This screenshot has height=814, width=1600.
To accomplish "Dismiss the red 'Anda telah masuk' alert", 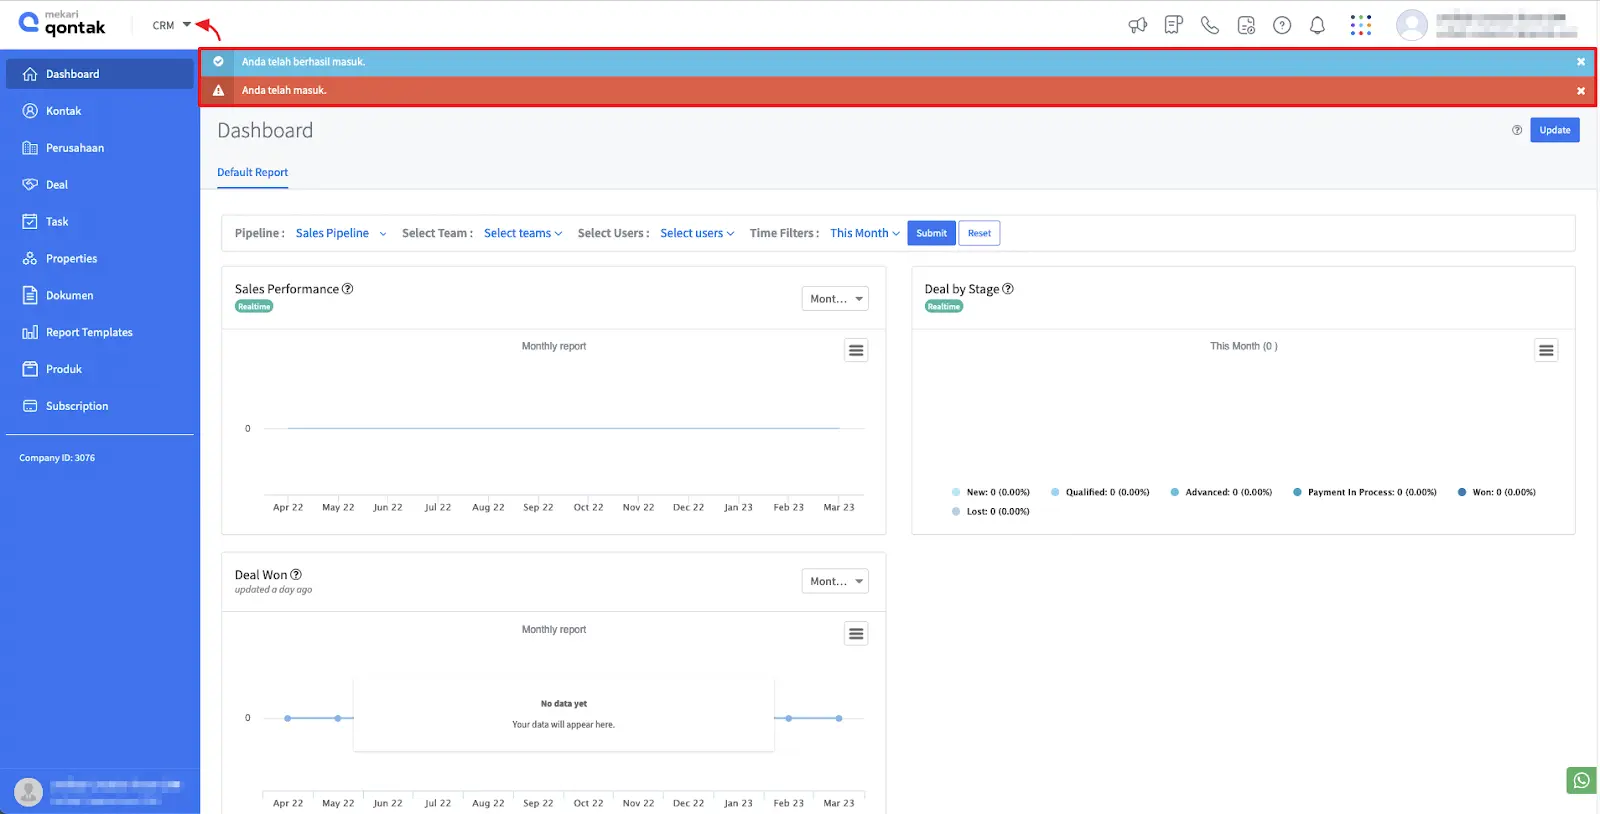I will [1581, 91].
